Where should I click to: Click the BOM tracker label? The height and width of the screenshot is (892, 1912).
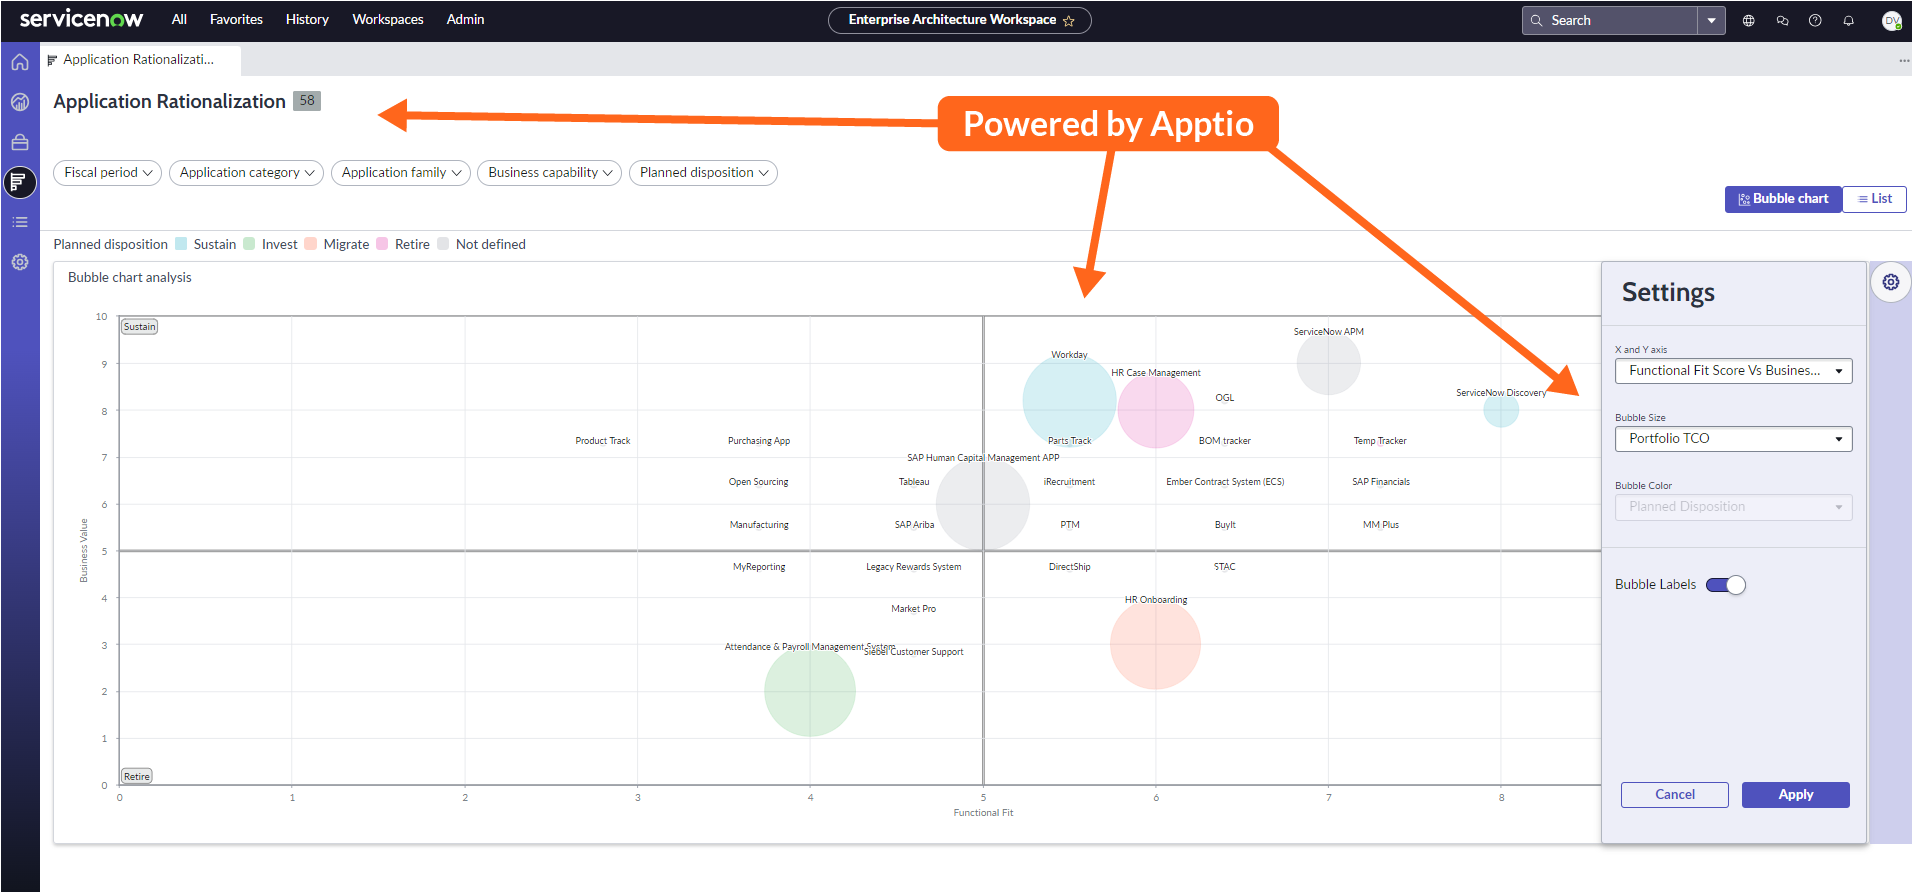[x=1225, y=441]
